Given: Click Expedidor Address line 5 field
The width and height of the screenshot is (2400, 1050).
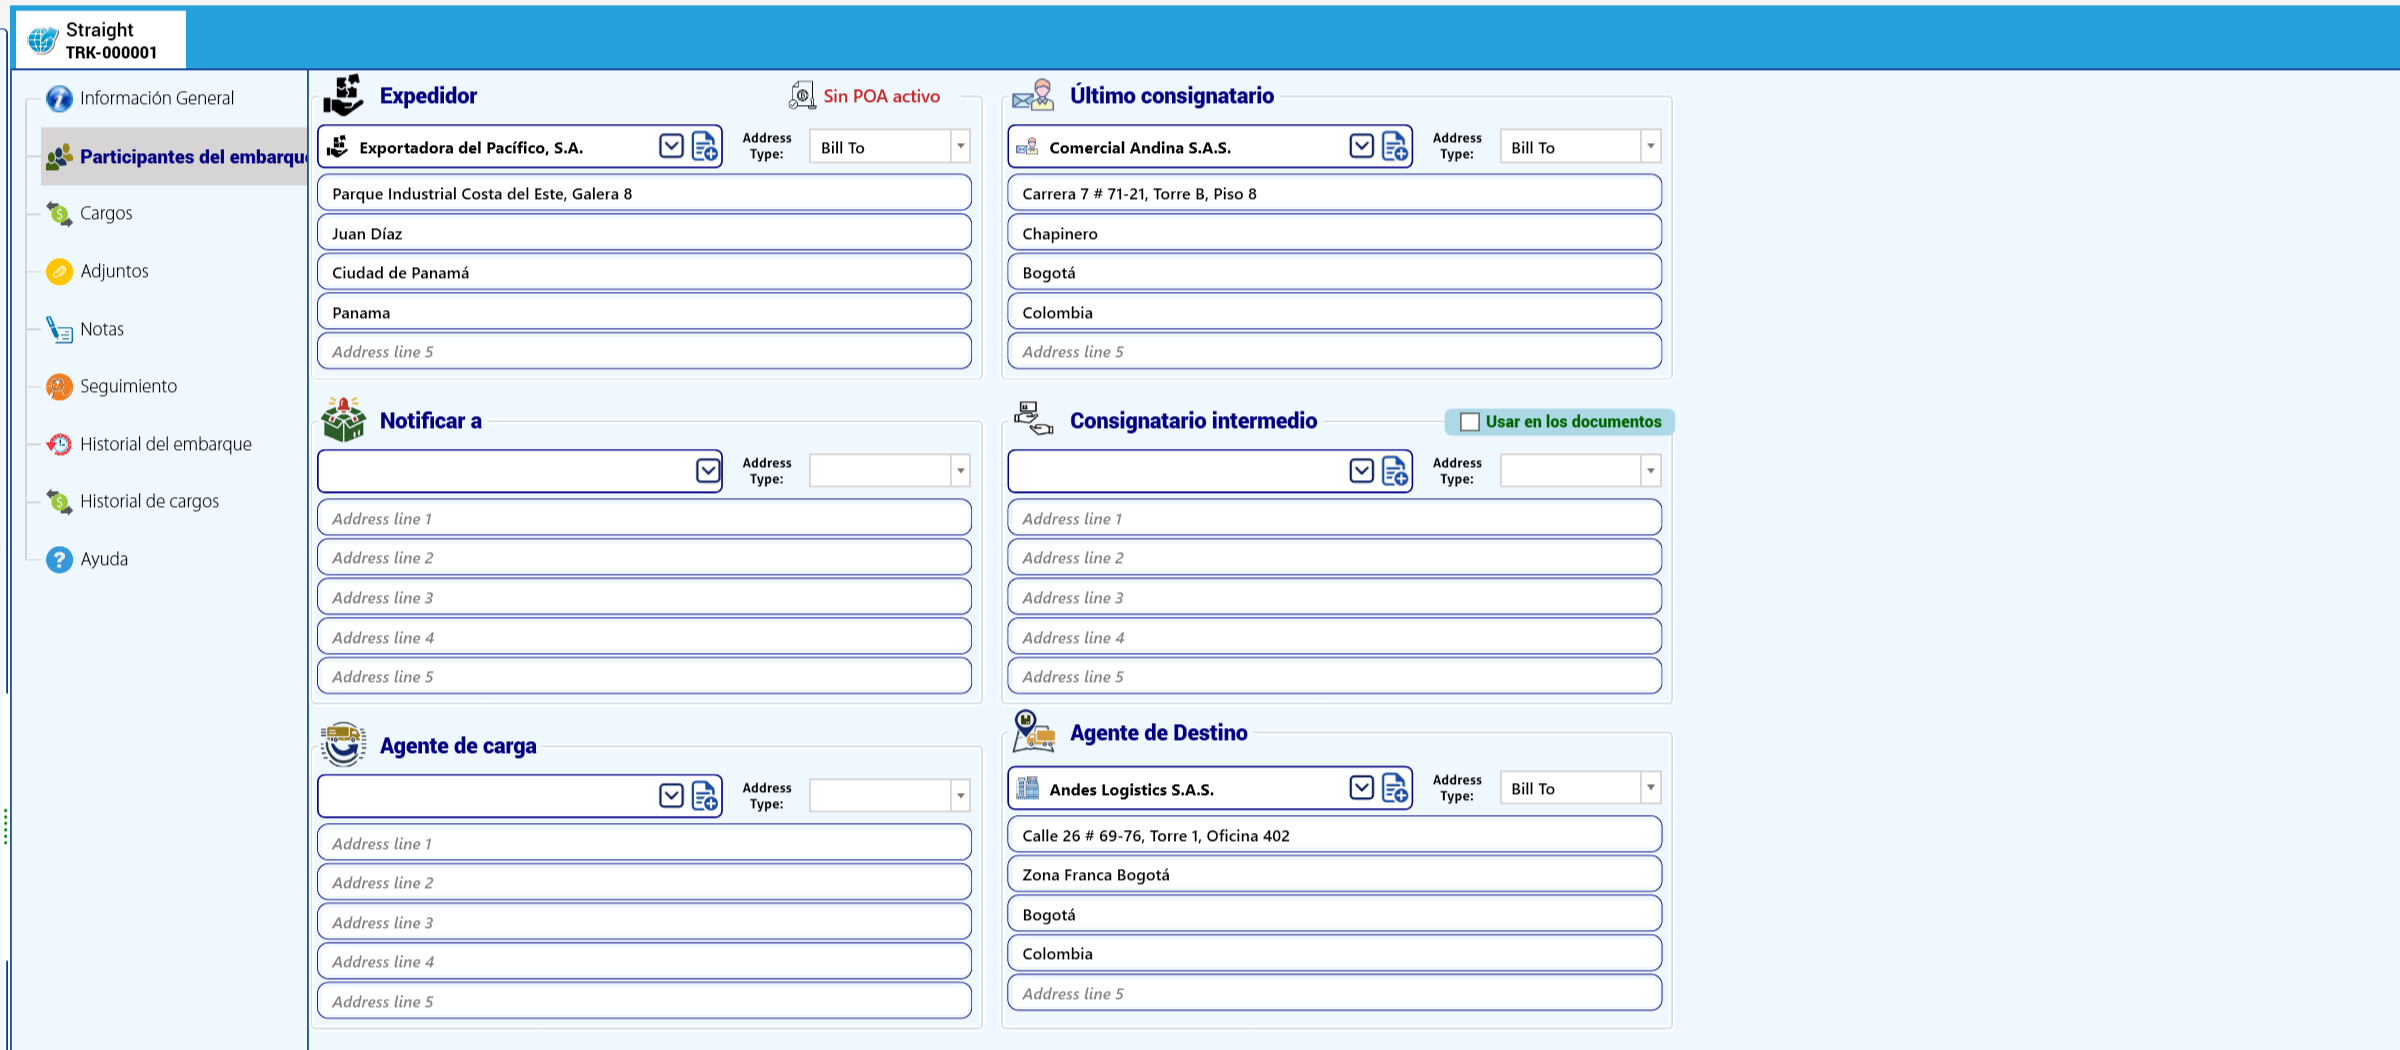Looking at the screenshot, I should click(x=644, y=352).
